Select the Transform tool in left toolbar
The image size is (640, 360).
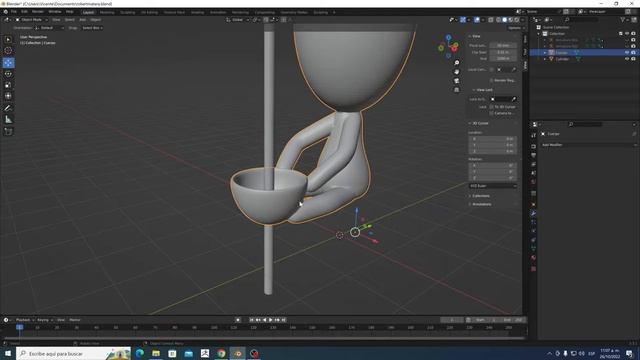coord(8,96)
